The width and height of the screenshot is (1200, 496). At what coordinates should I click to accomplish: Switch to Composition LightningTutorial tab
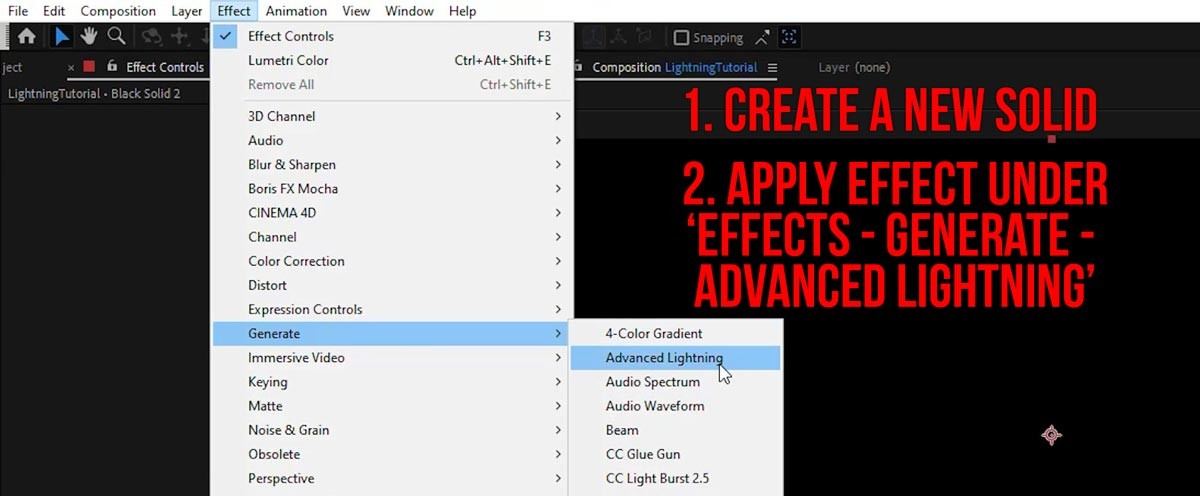click(x=674, y=68)
